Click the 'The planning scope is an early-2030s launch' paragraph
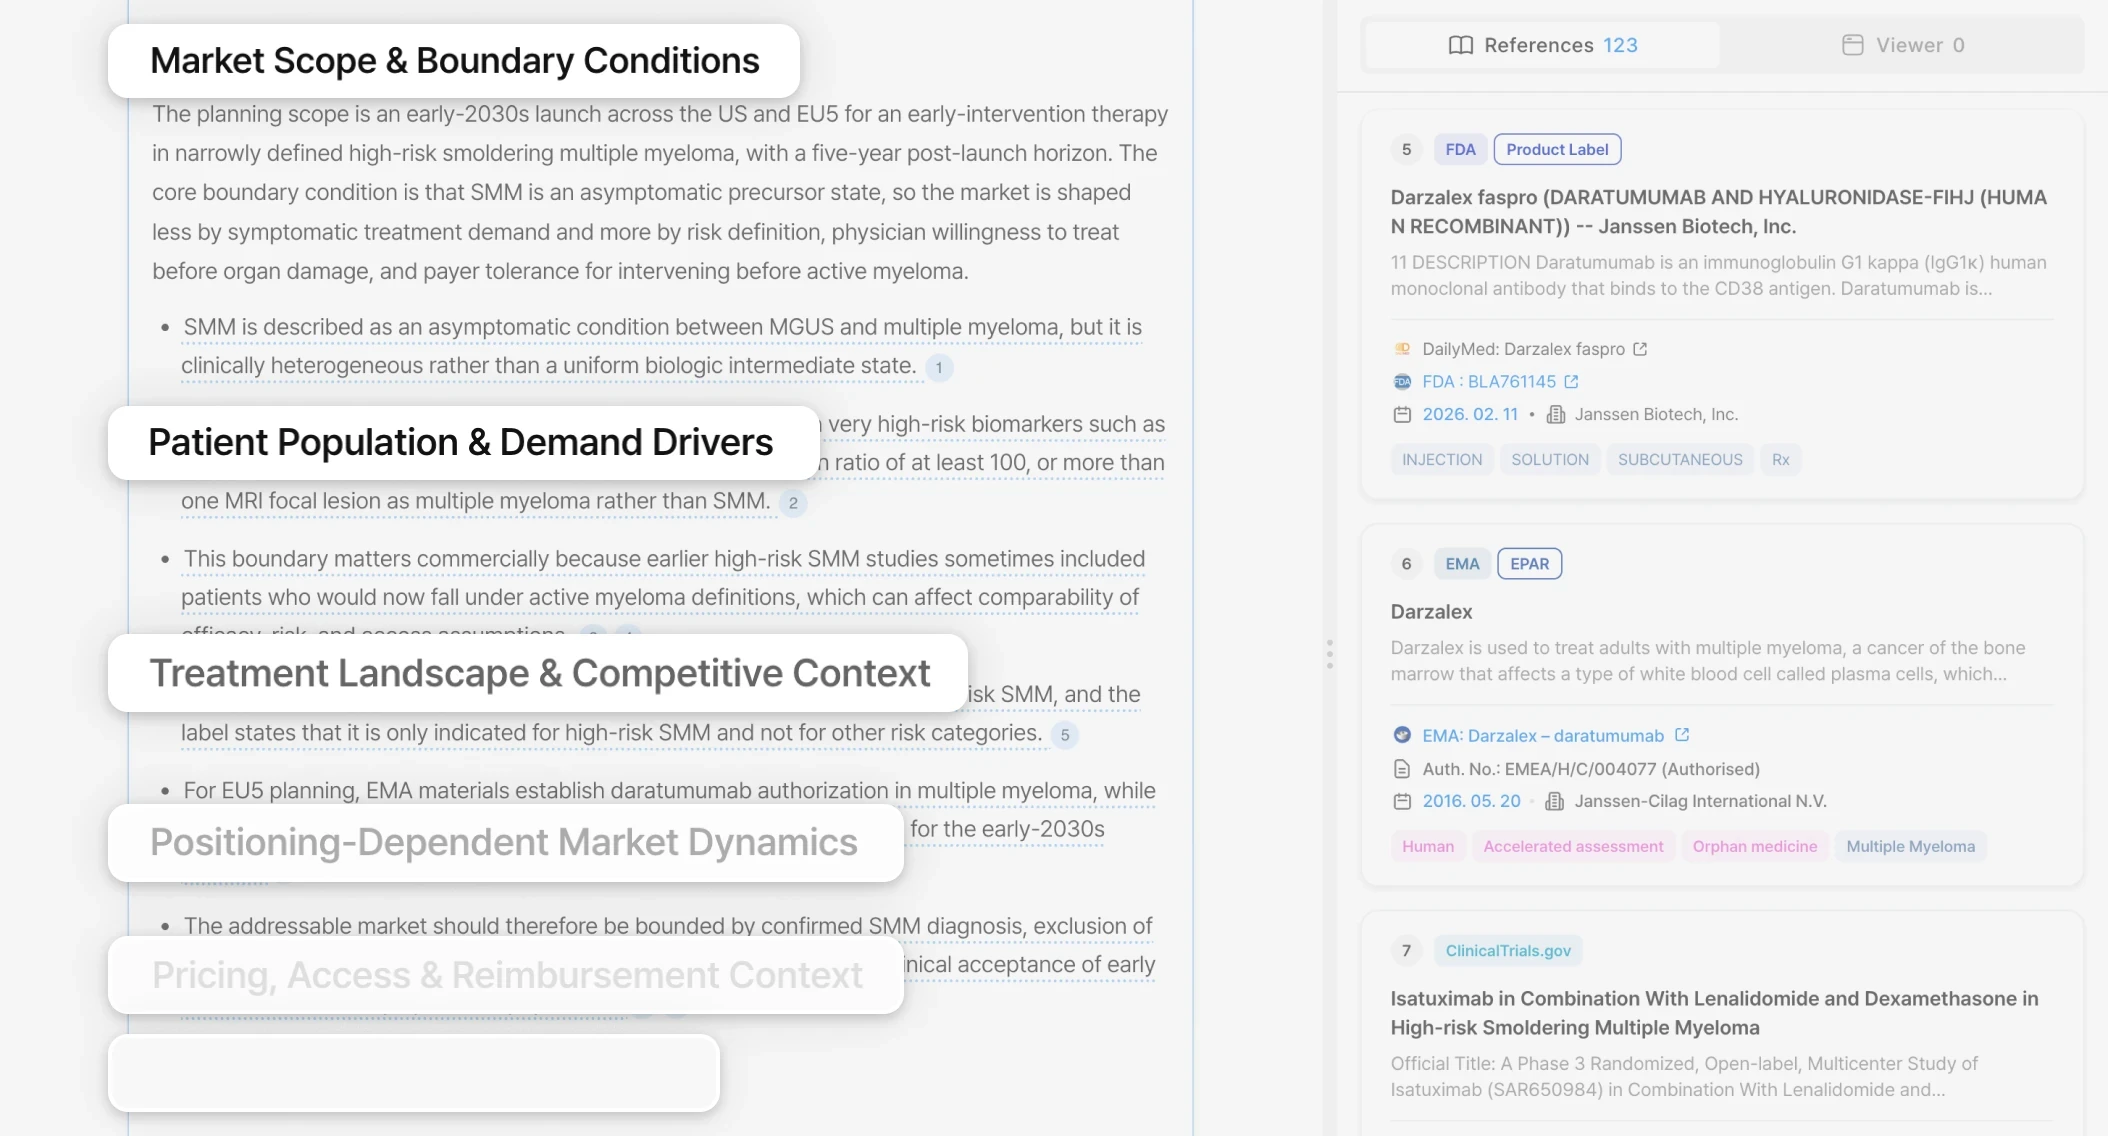 [660, 193]
